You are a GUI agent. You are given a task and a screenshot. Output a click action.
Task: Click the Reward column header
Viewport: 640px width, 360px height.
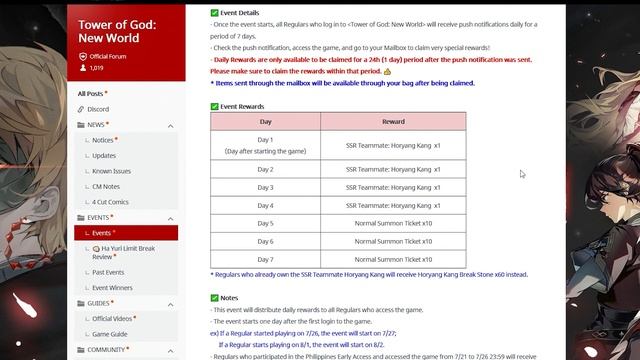pos(393,122)
